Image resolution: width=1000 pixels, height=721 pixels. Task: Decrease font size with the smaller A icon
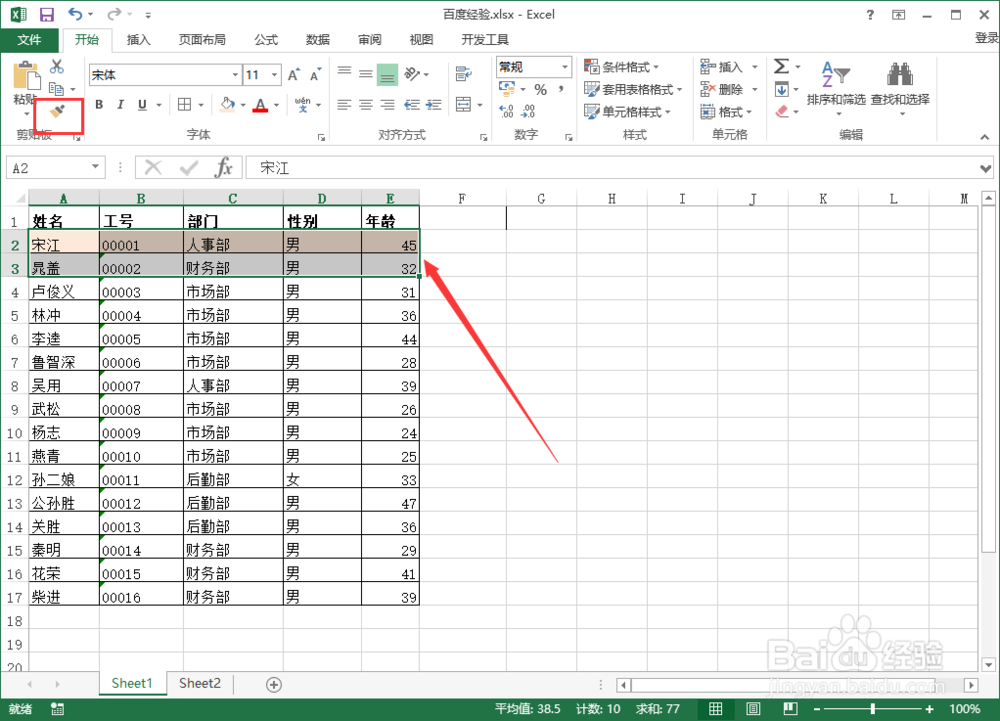[315, 75]
